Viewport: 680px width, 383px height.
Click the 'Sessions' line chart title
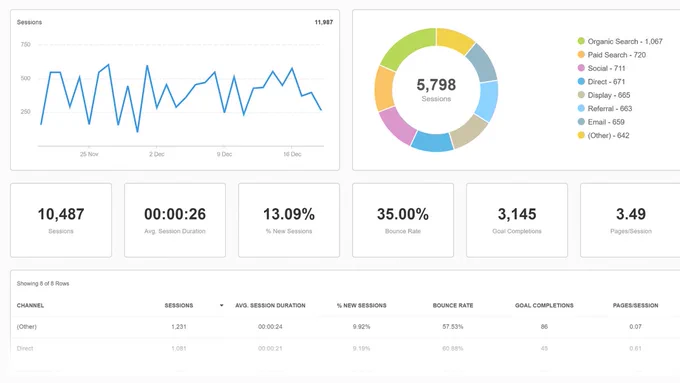pyautogui.click(x=29, y=22)
